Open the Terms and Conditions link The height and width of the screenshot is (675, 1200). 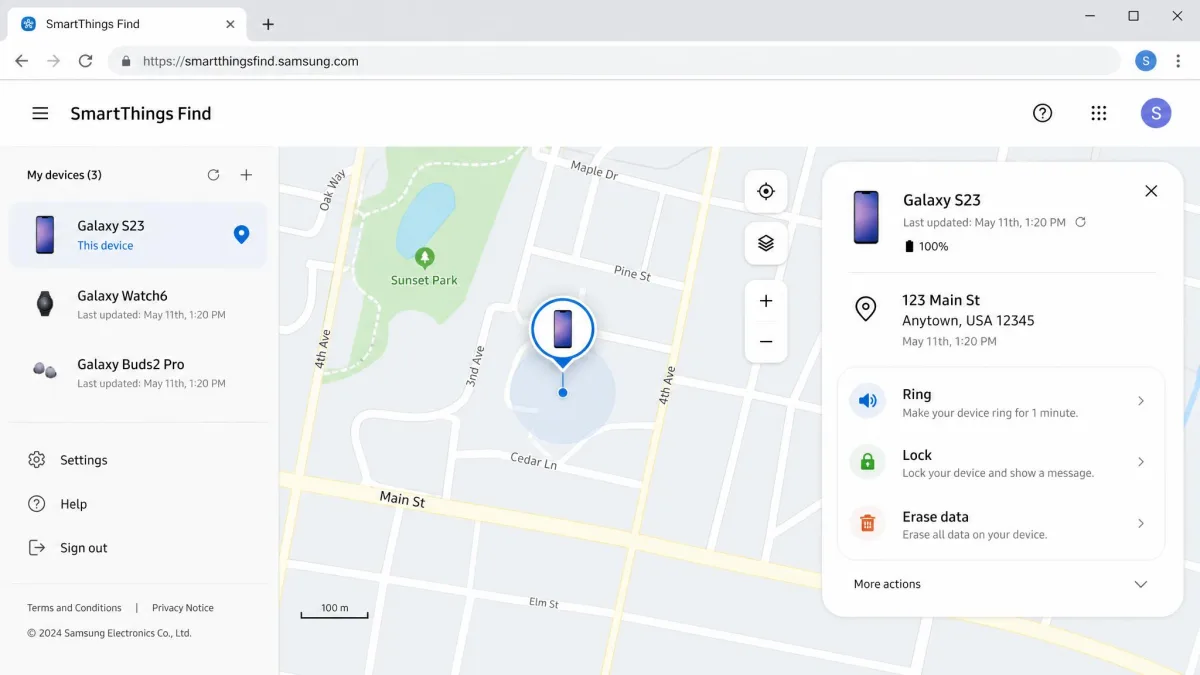(74, 608)
